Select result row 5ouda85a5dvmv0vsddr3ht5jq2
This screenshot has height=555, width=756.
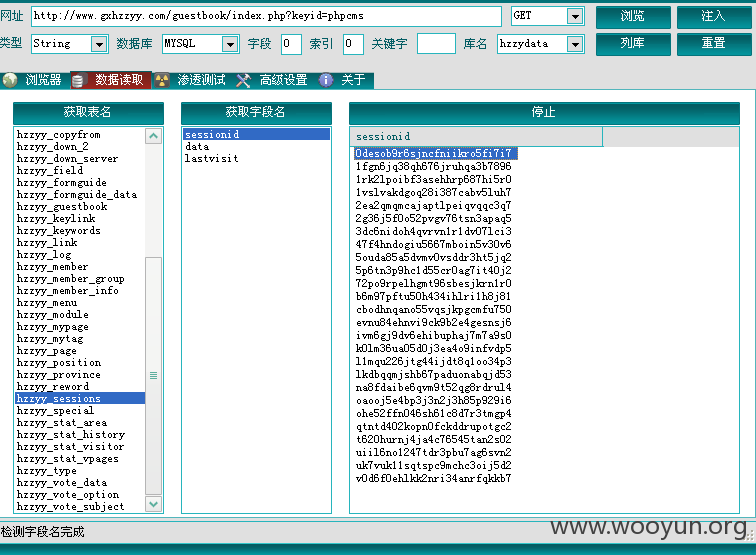click(433, 257)
